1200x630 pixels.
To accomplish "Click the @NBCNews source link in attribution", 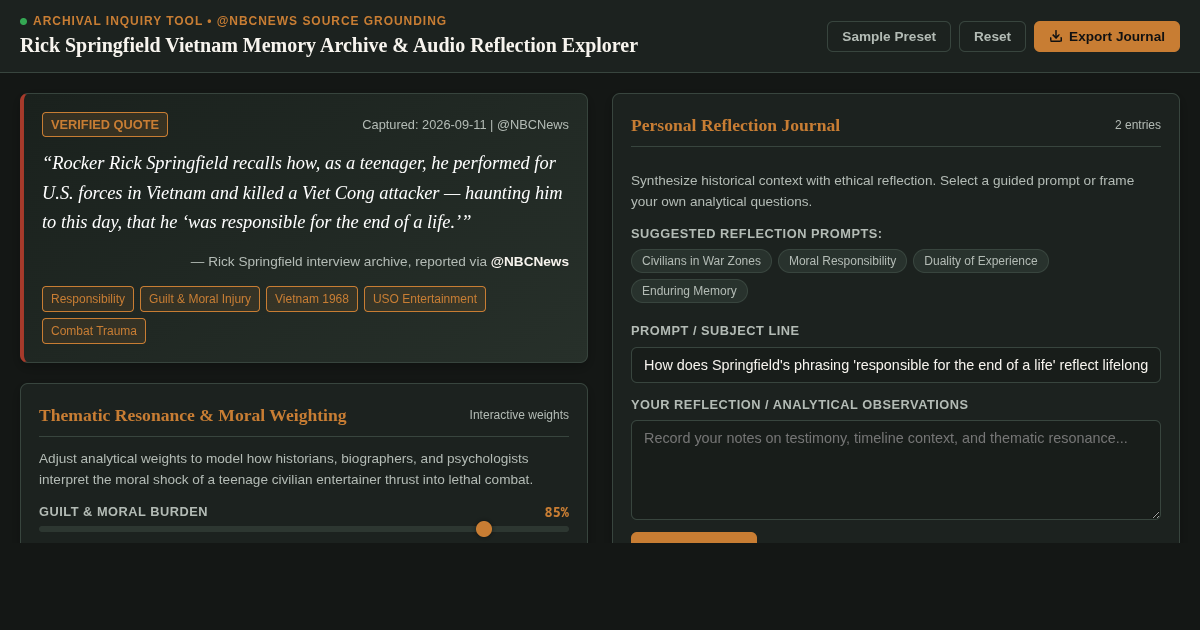I will pyautogui.click(x=530, y=261).
